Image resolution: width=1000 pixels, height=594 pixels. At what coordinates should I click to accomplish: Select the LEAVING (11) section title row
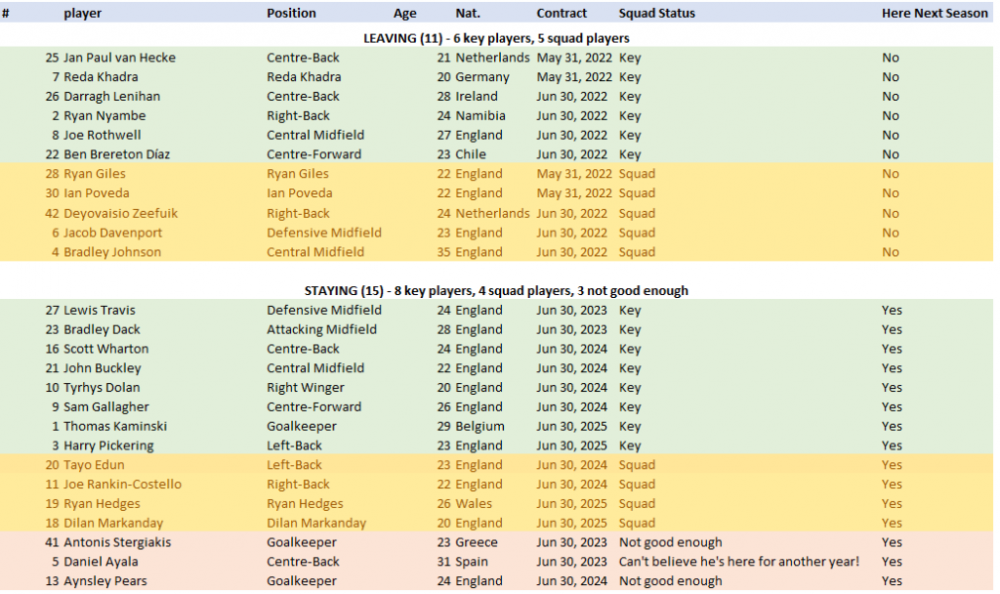tap(496, 38)
